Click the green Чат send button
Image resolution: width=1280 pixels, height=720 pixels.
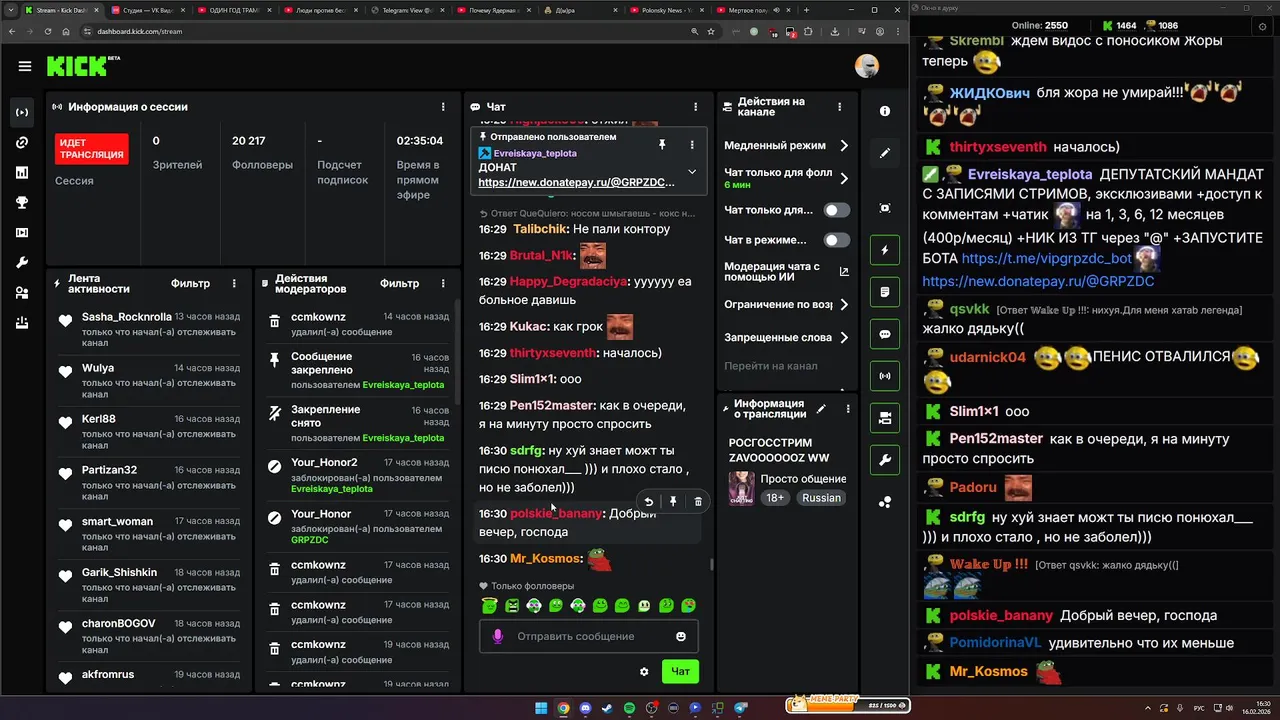pyautogui.click(x=680, y=671)
